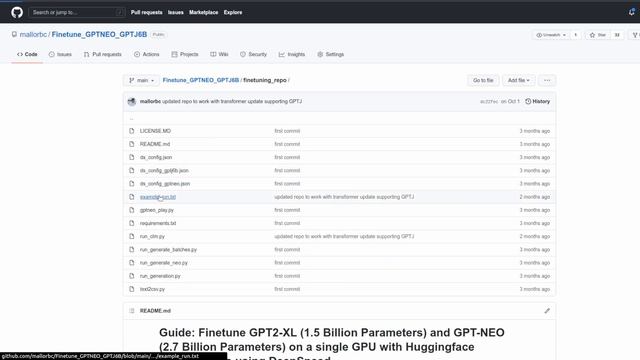The height and width of the screenshot is (360, 640).
Task: Open the Actions tab
Action: point(147,54)
